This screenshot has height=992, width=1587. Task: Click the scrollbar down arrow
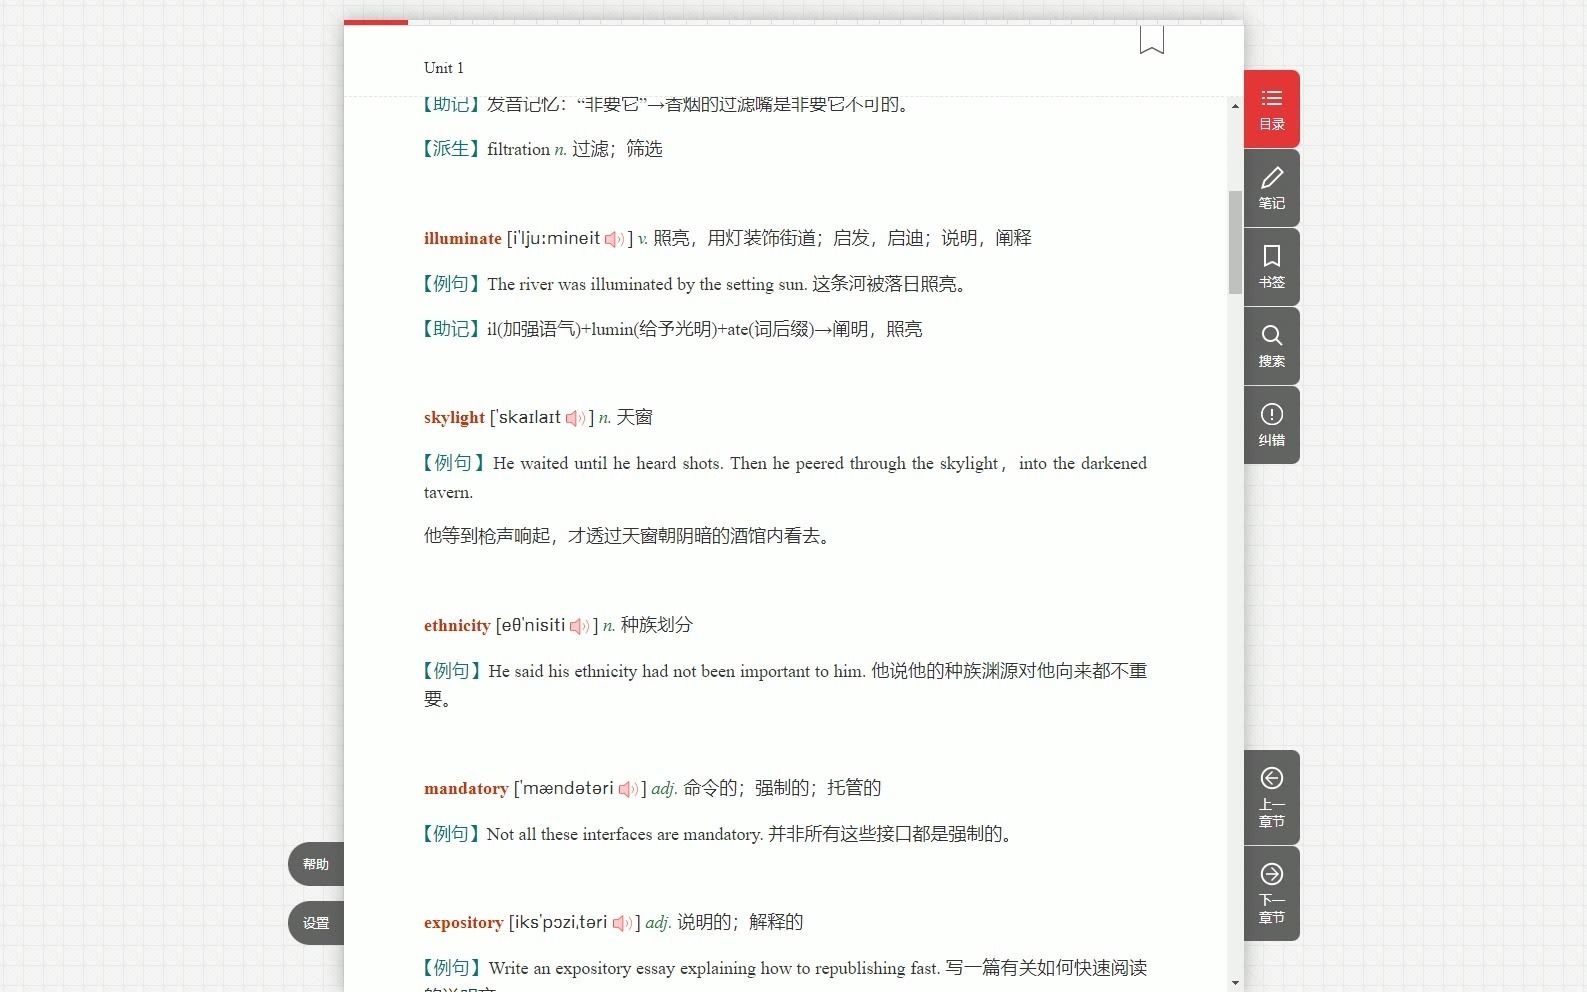[x=1235, y=983]
